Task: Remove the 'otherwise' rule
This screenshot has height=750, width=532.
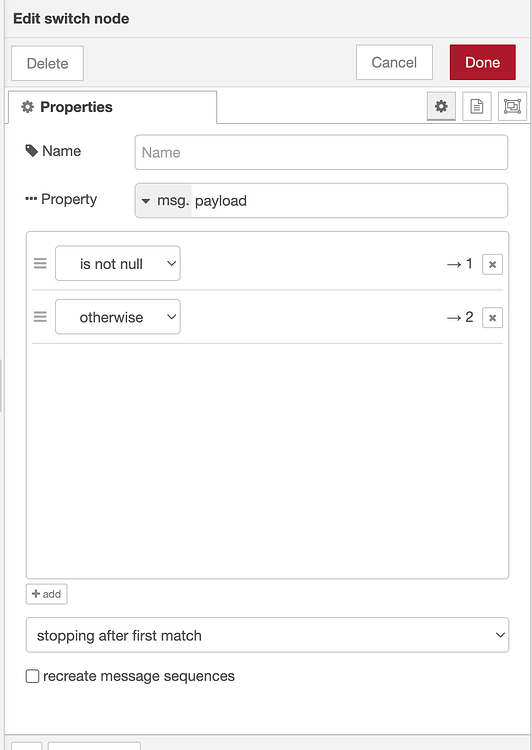Action: click(492, 318)
